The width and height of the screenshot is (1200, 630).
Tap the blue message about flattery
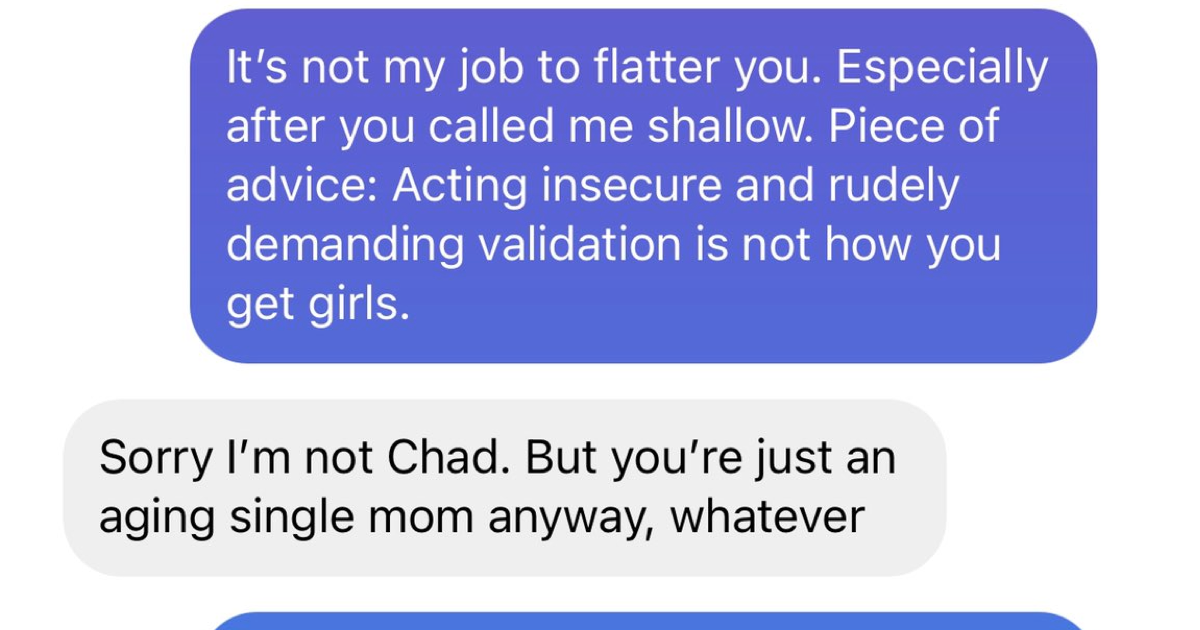tap(643, 186)
